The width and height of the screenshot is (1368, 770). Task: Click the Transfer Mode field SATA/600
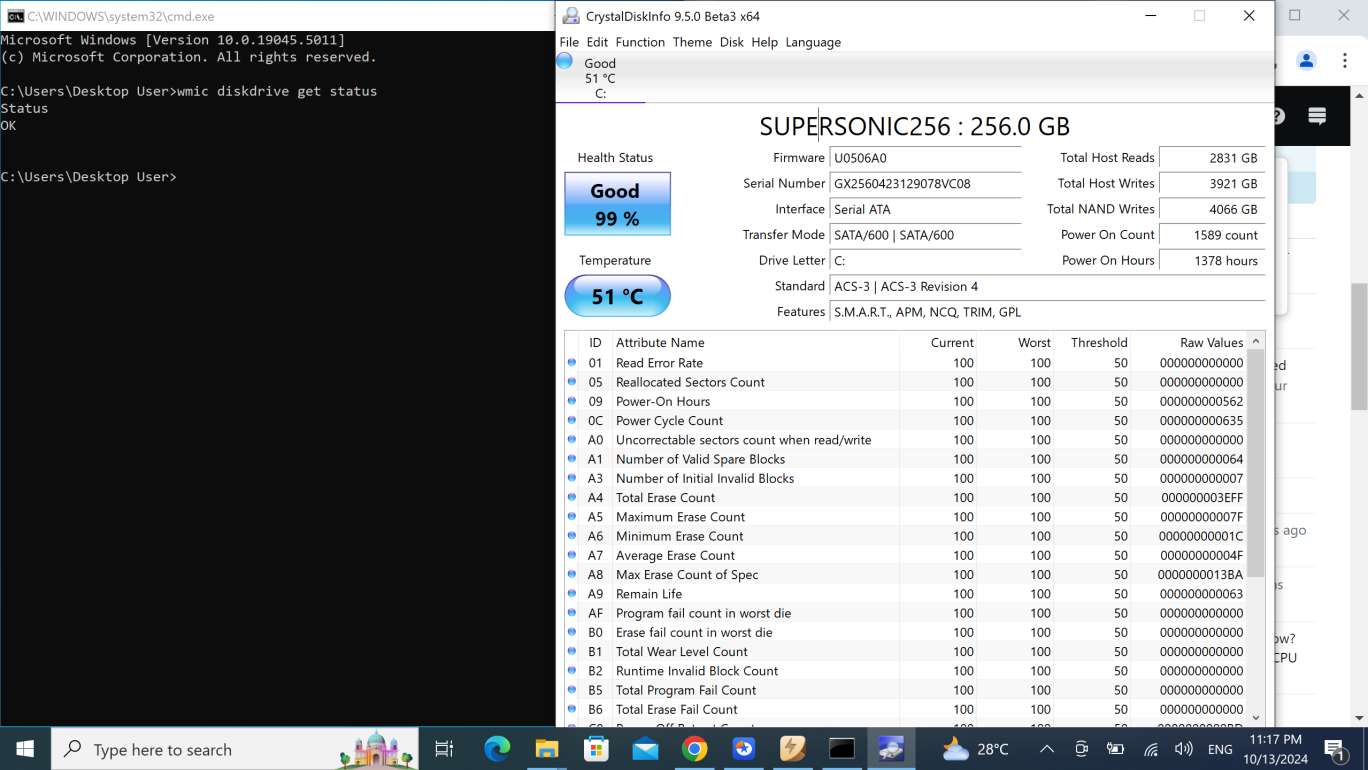[x=925, y=235]
